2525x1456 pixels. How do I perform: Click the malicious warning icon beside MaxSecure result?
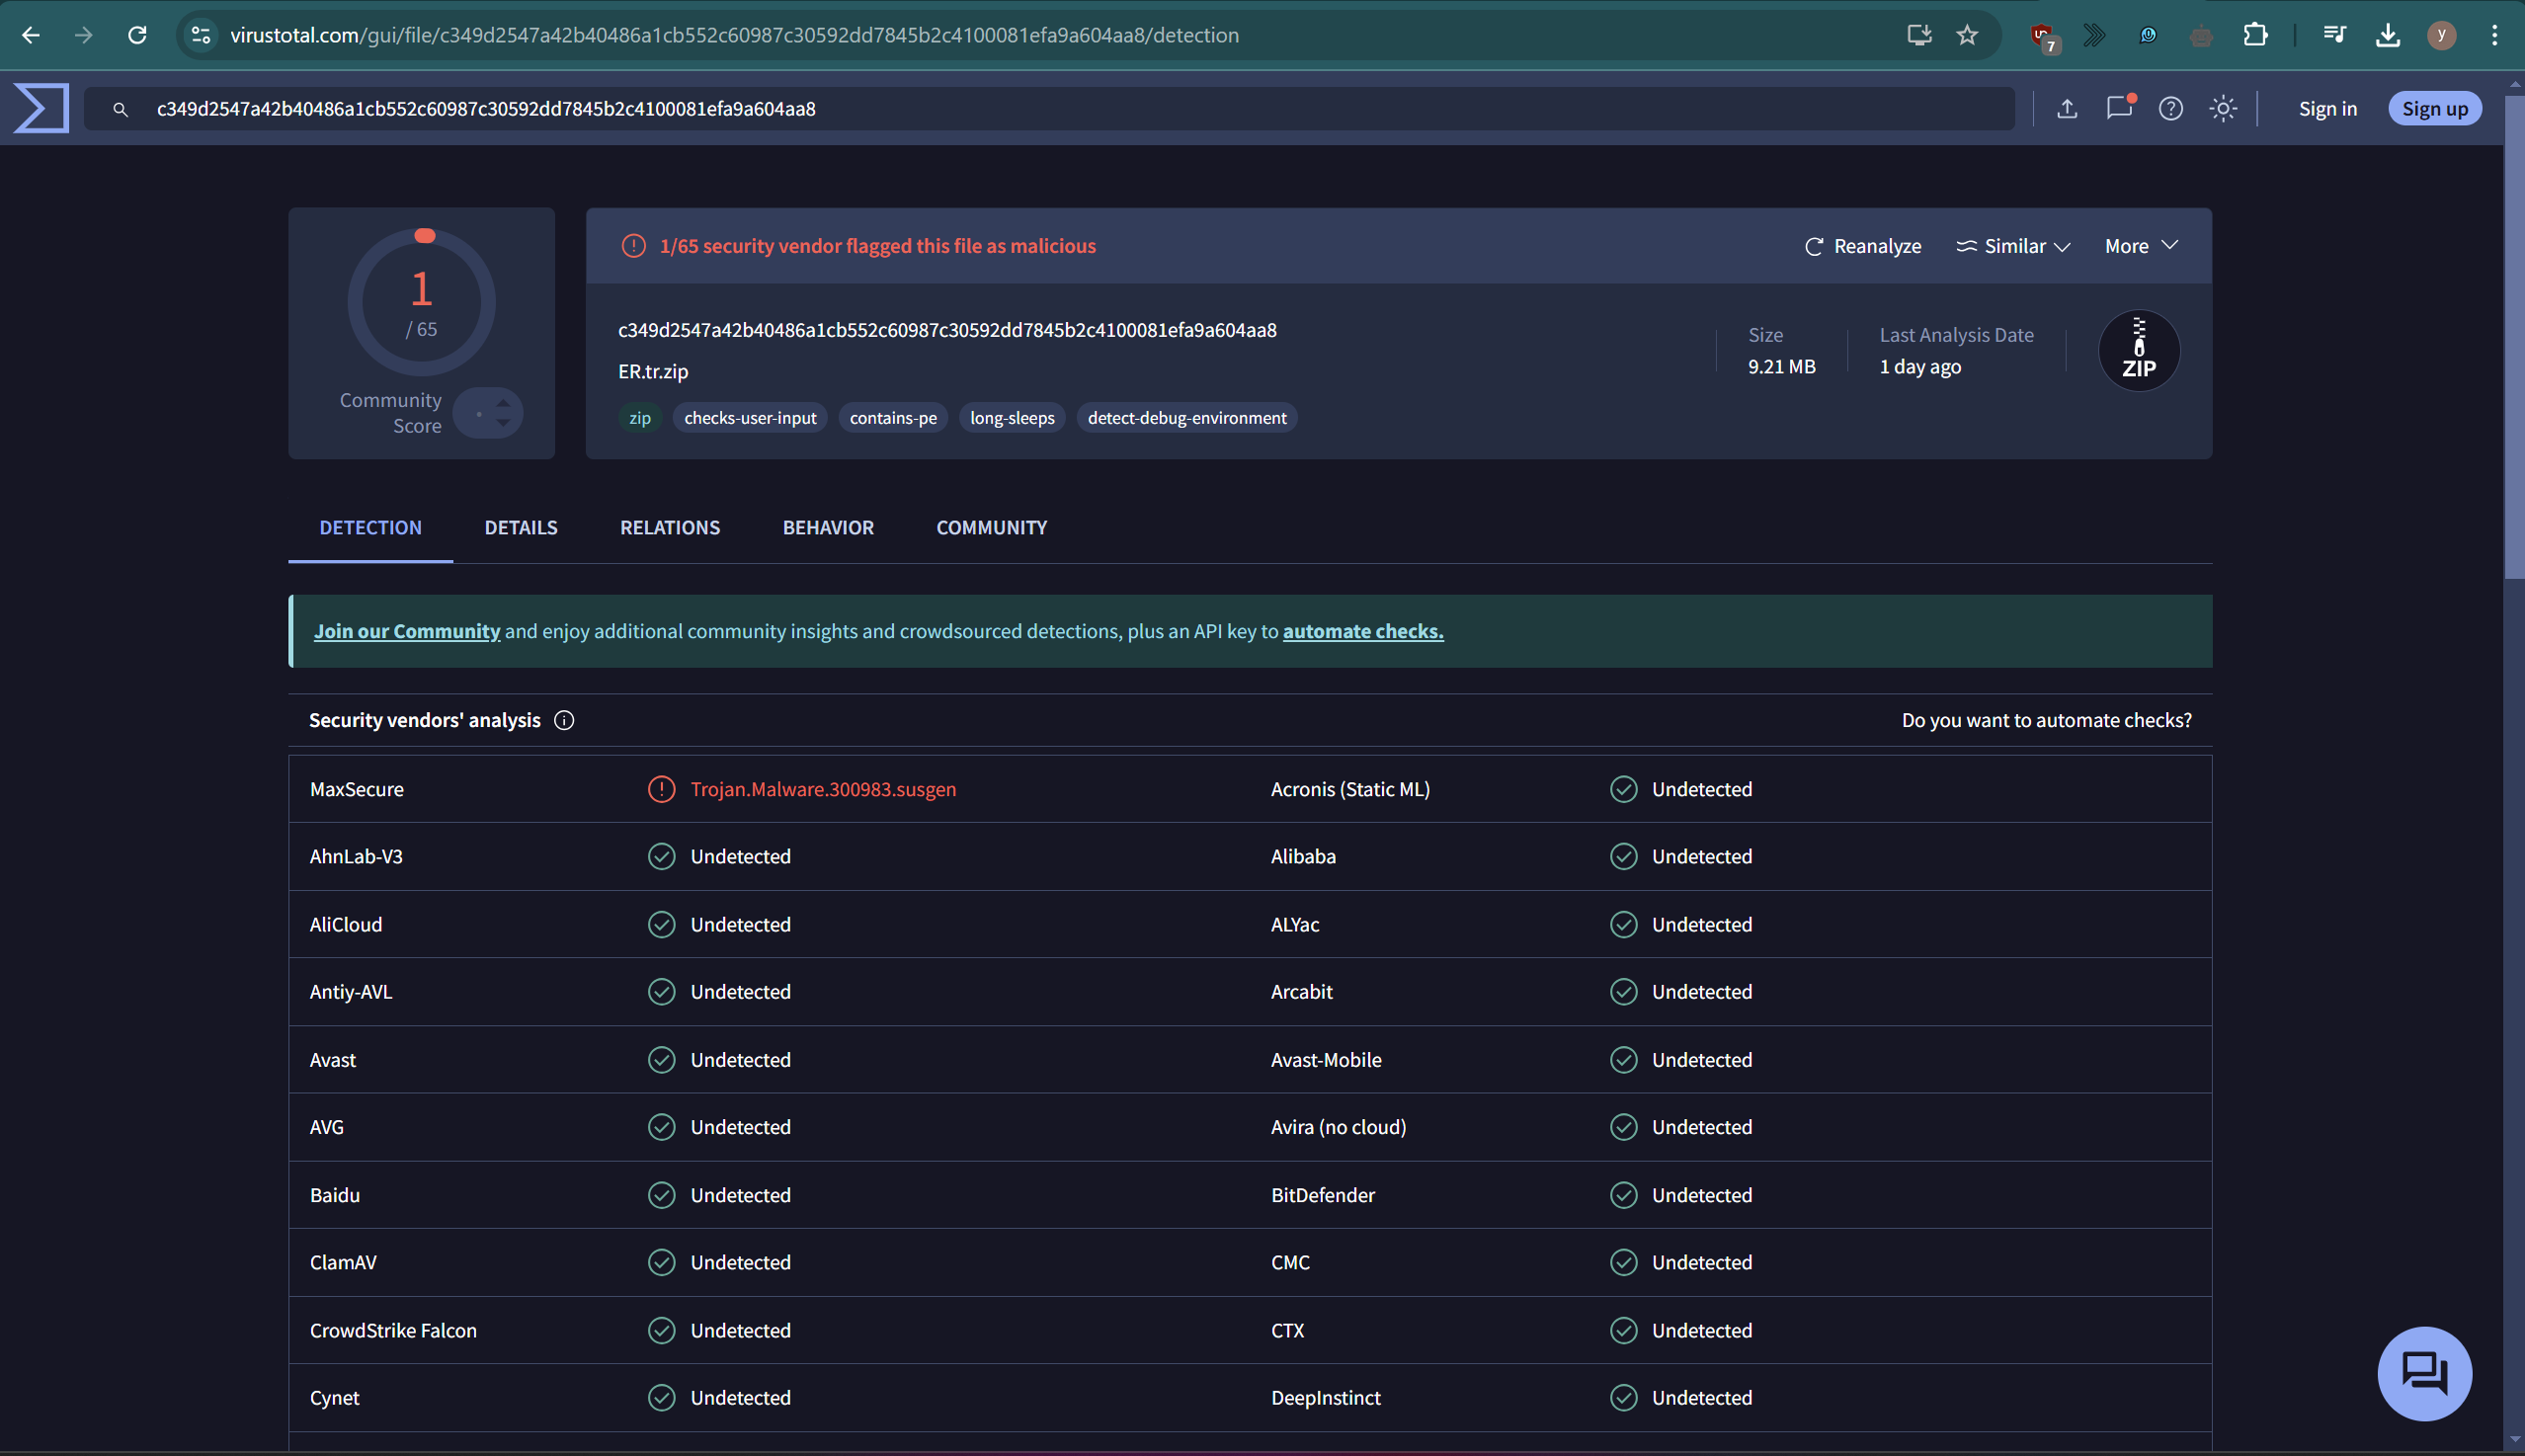coord(661,789)
